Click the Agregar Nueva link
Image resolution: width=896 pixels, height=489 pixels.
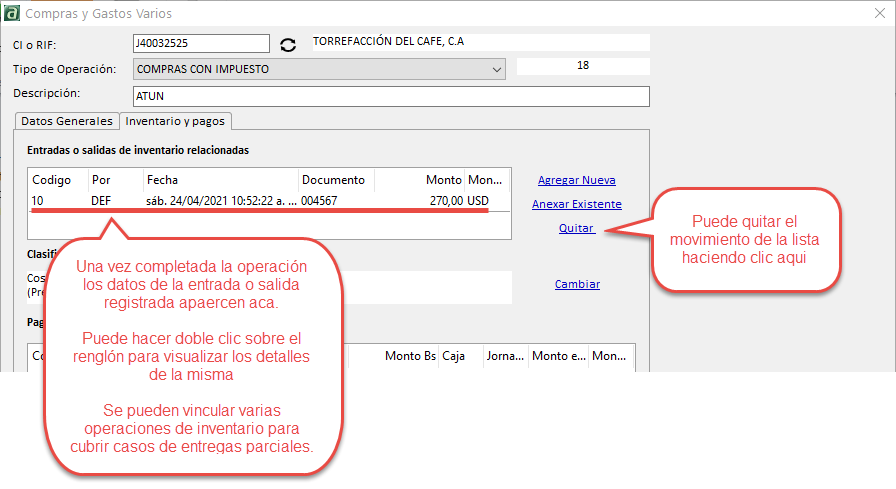(576, 180)
